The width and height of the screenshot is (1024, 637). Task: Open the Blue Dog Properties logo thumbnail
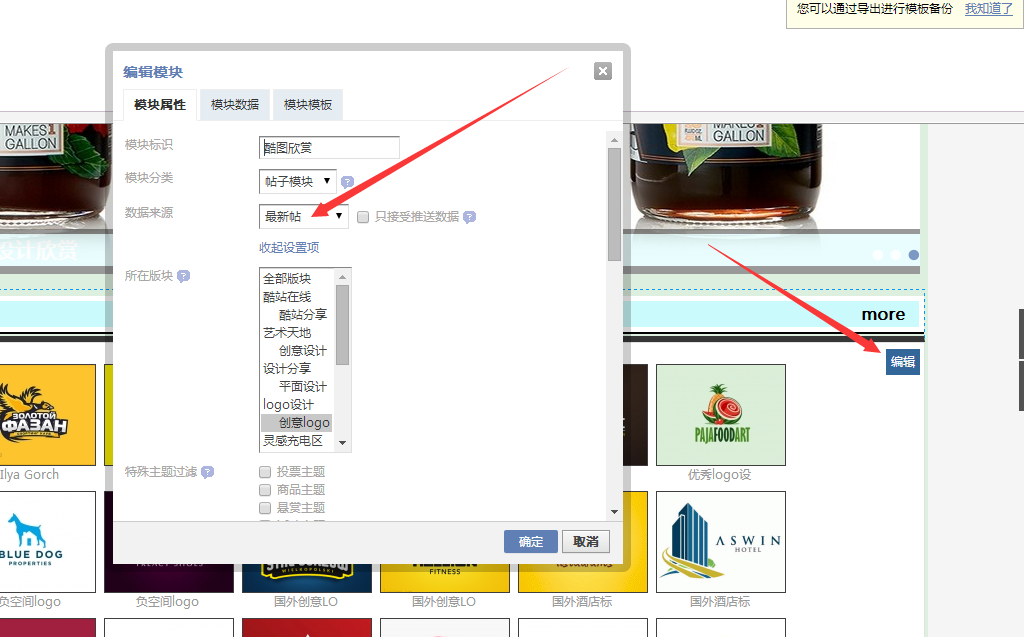click(x=47, y=542)
